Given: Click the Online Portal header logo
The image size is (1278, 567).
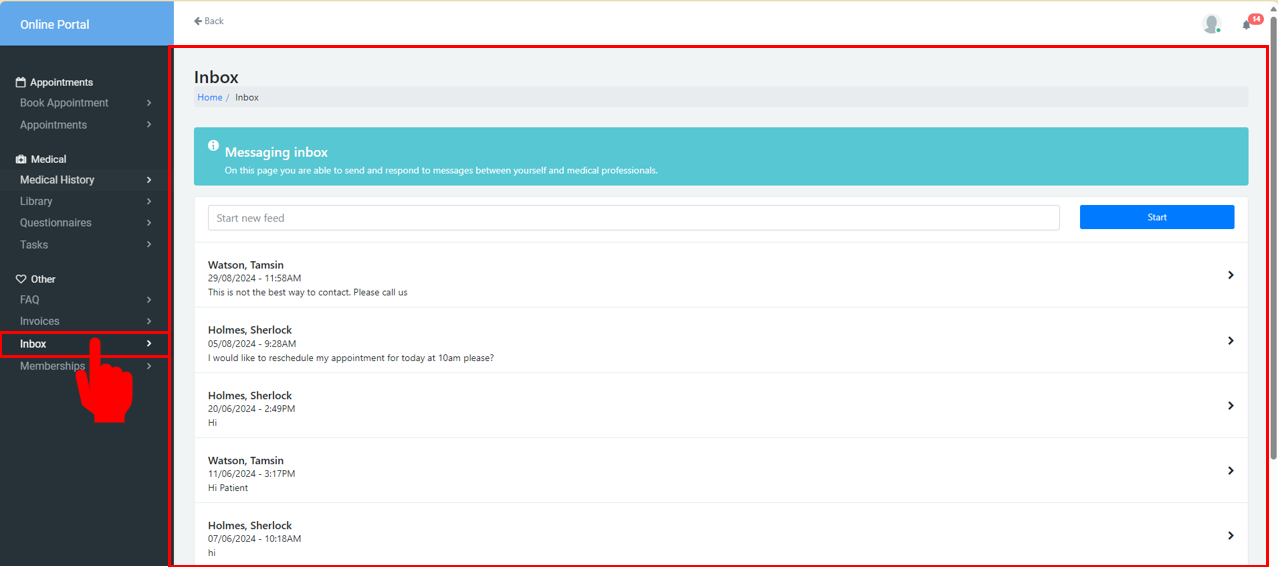Looking at the screenshot, I should coord(55,24).
